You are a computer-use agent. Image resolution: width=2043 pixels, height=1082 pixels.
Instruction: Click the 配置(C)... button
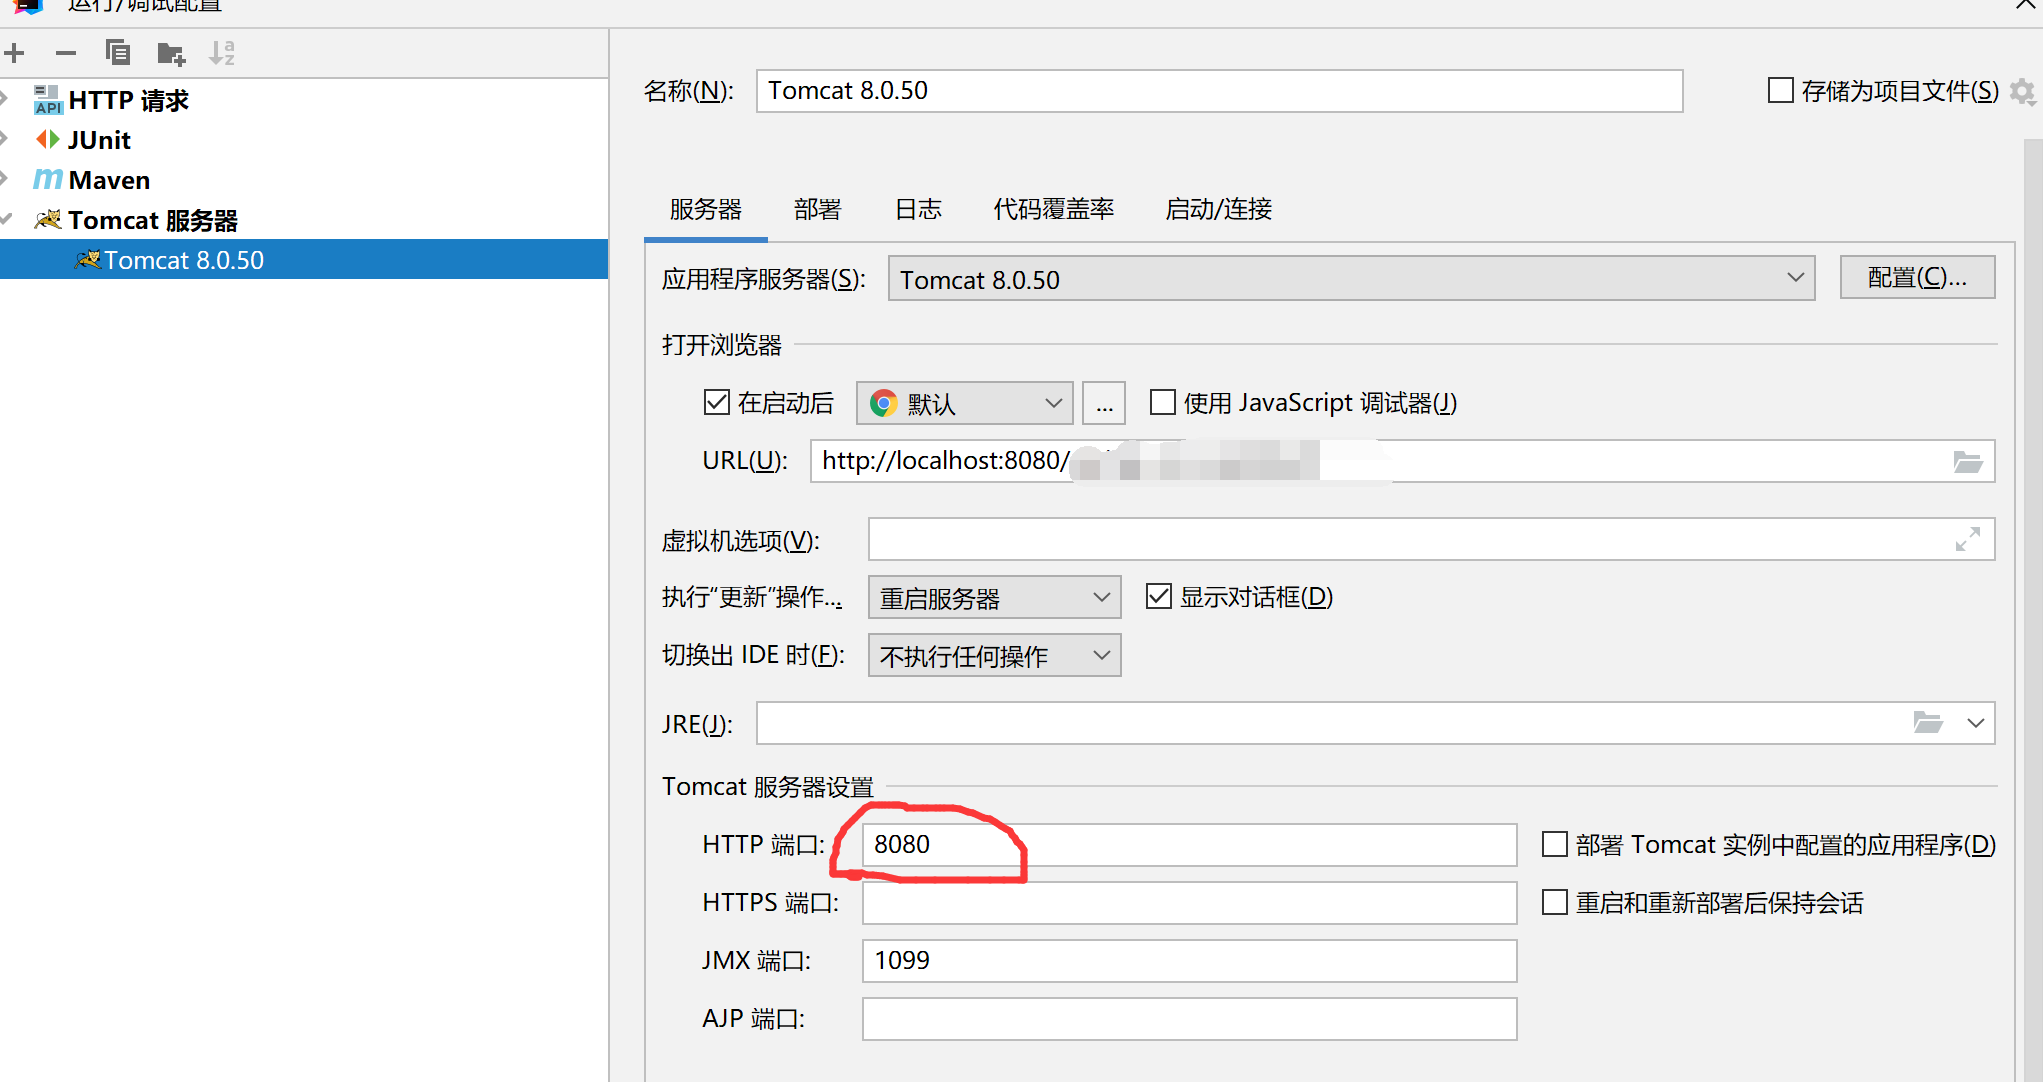(1917, 277)
